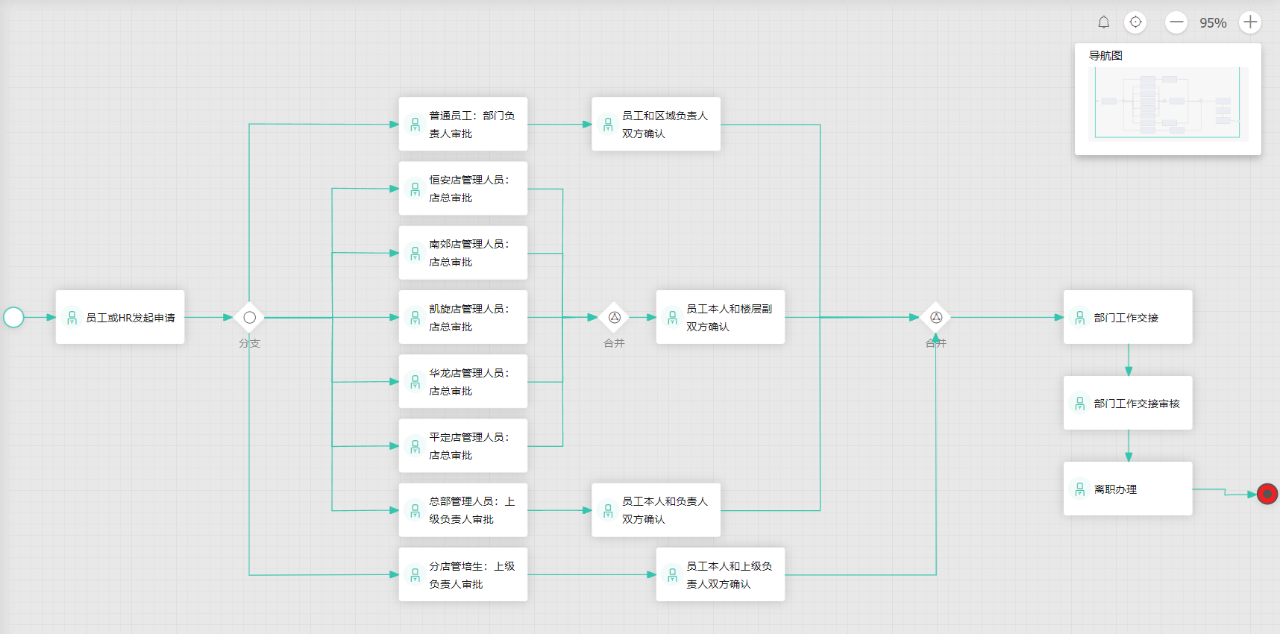Zoom in with the plus button

point(1250,22)
